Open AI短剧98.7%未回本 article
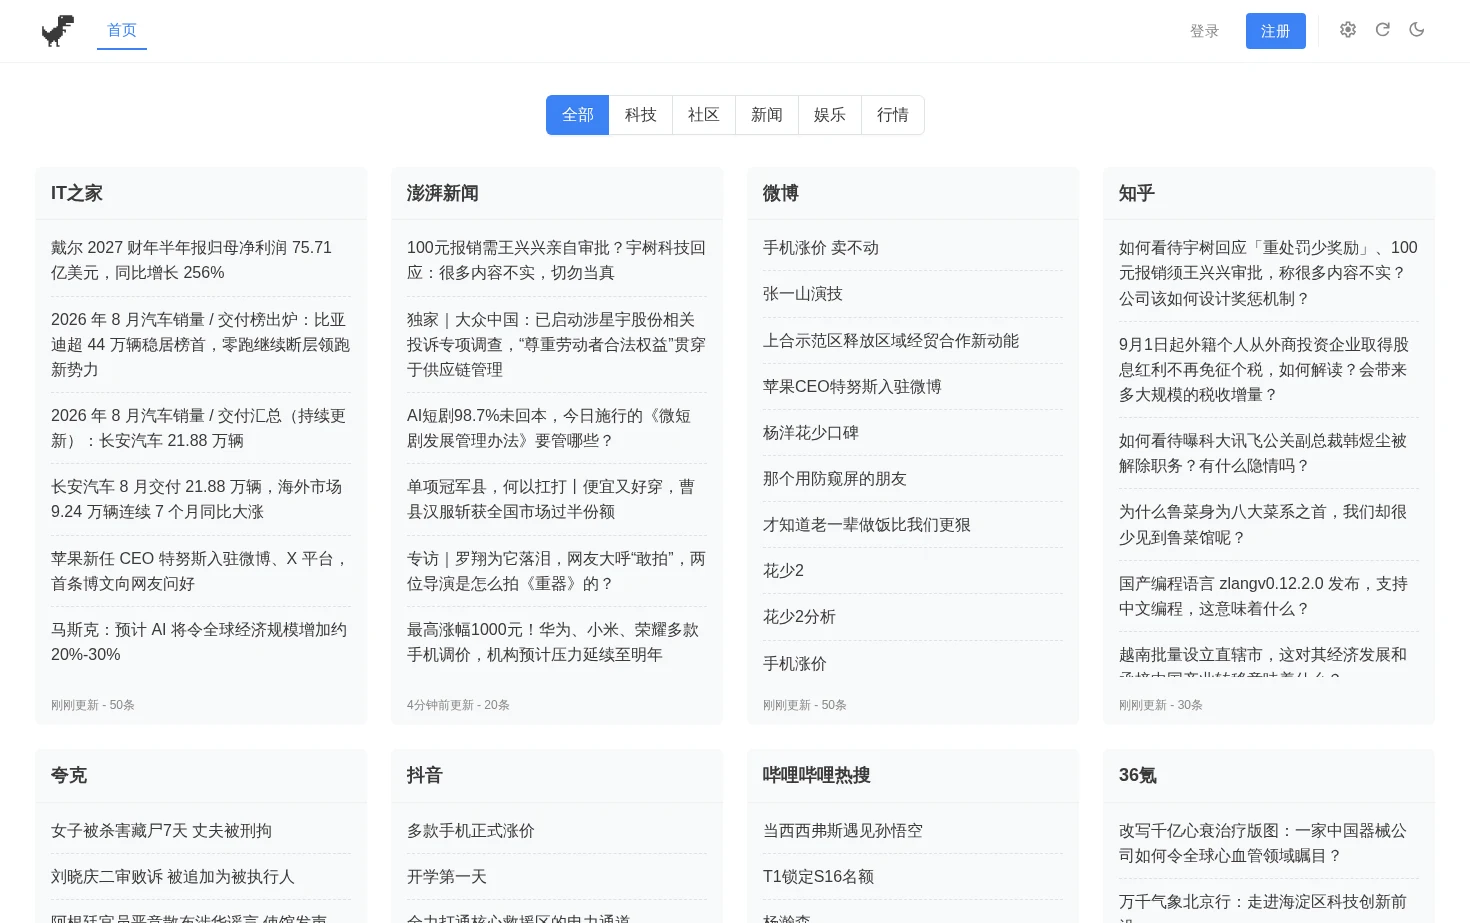This screenshot has width=1470, height=923. (557, 428)
